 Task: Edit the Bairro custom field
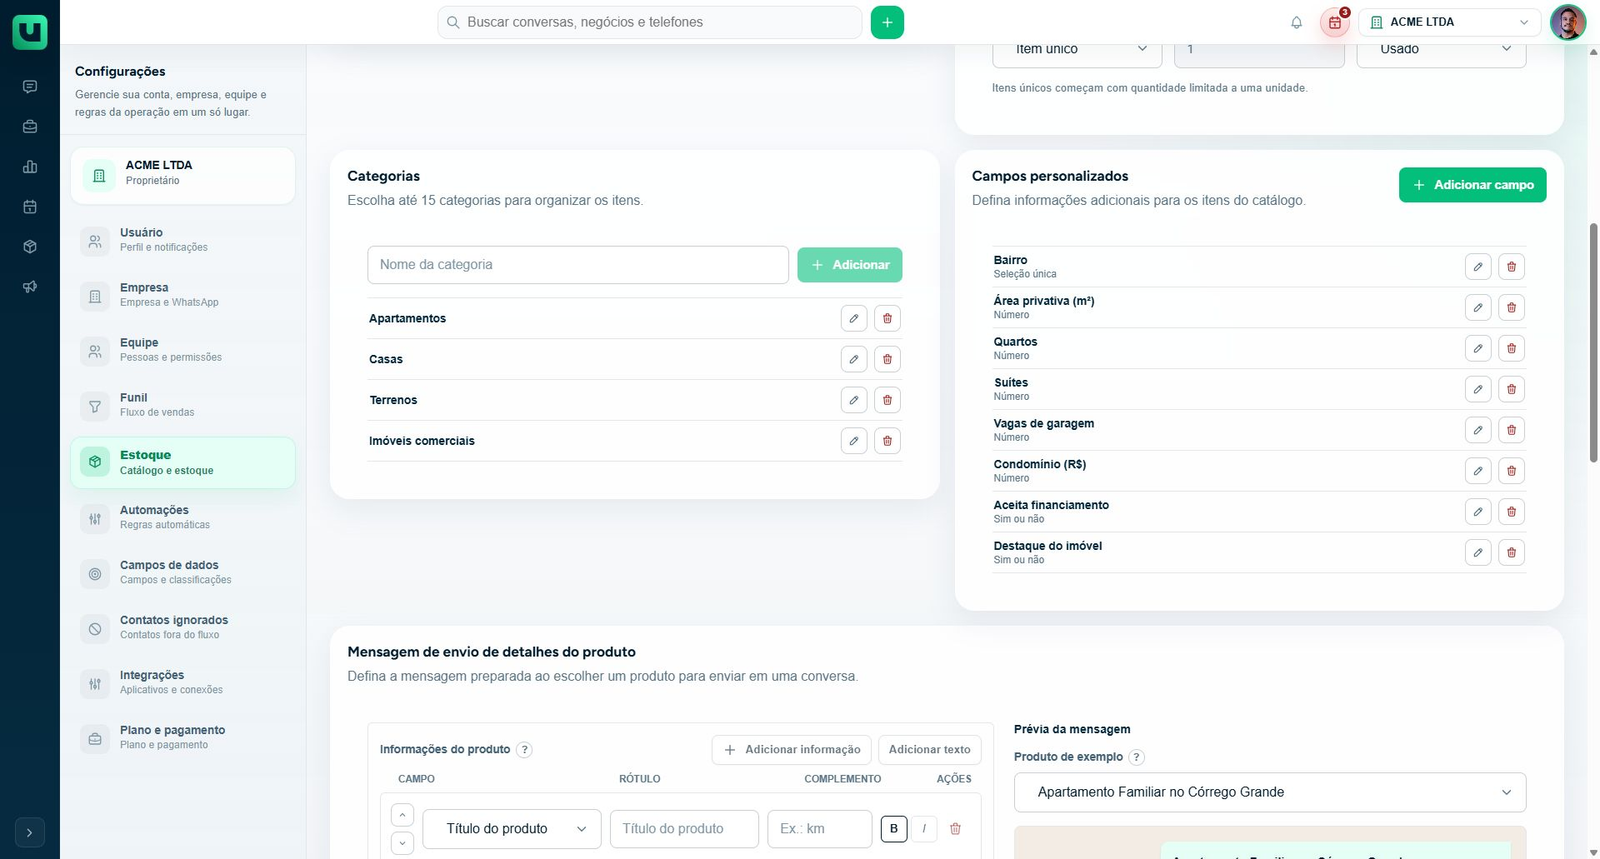[x=1478, y=266]
